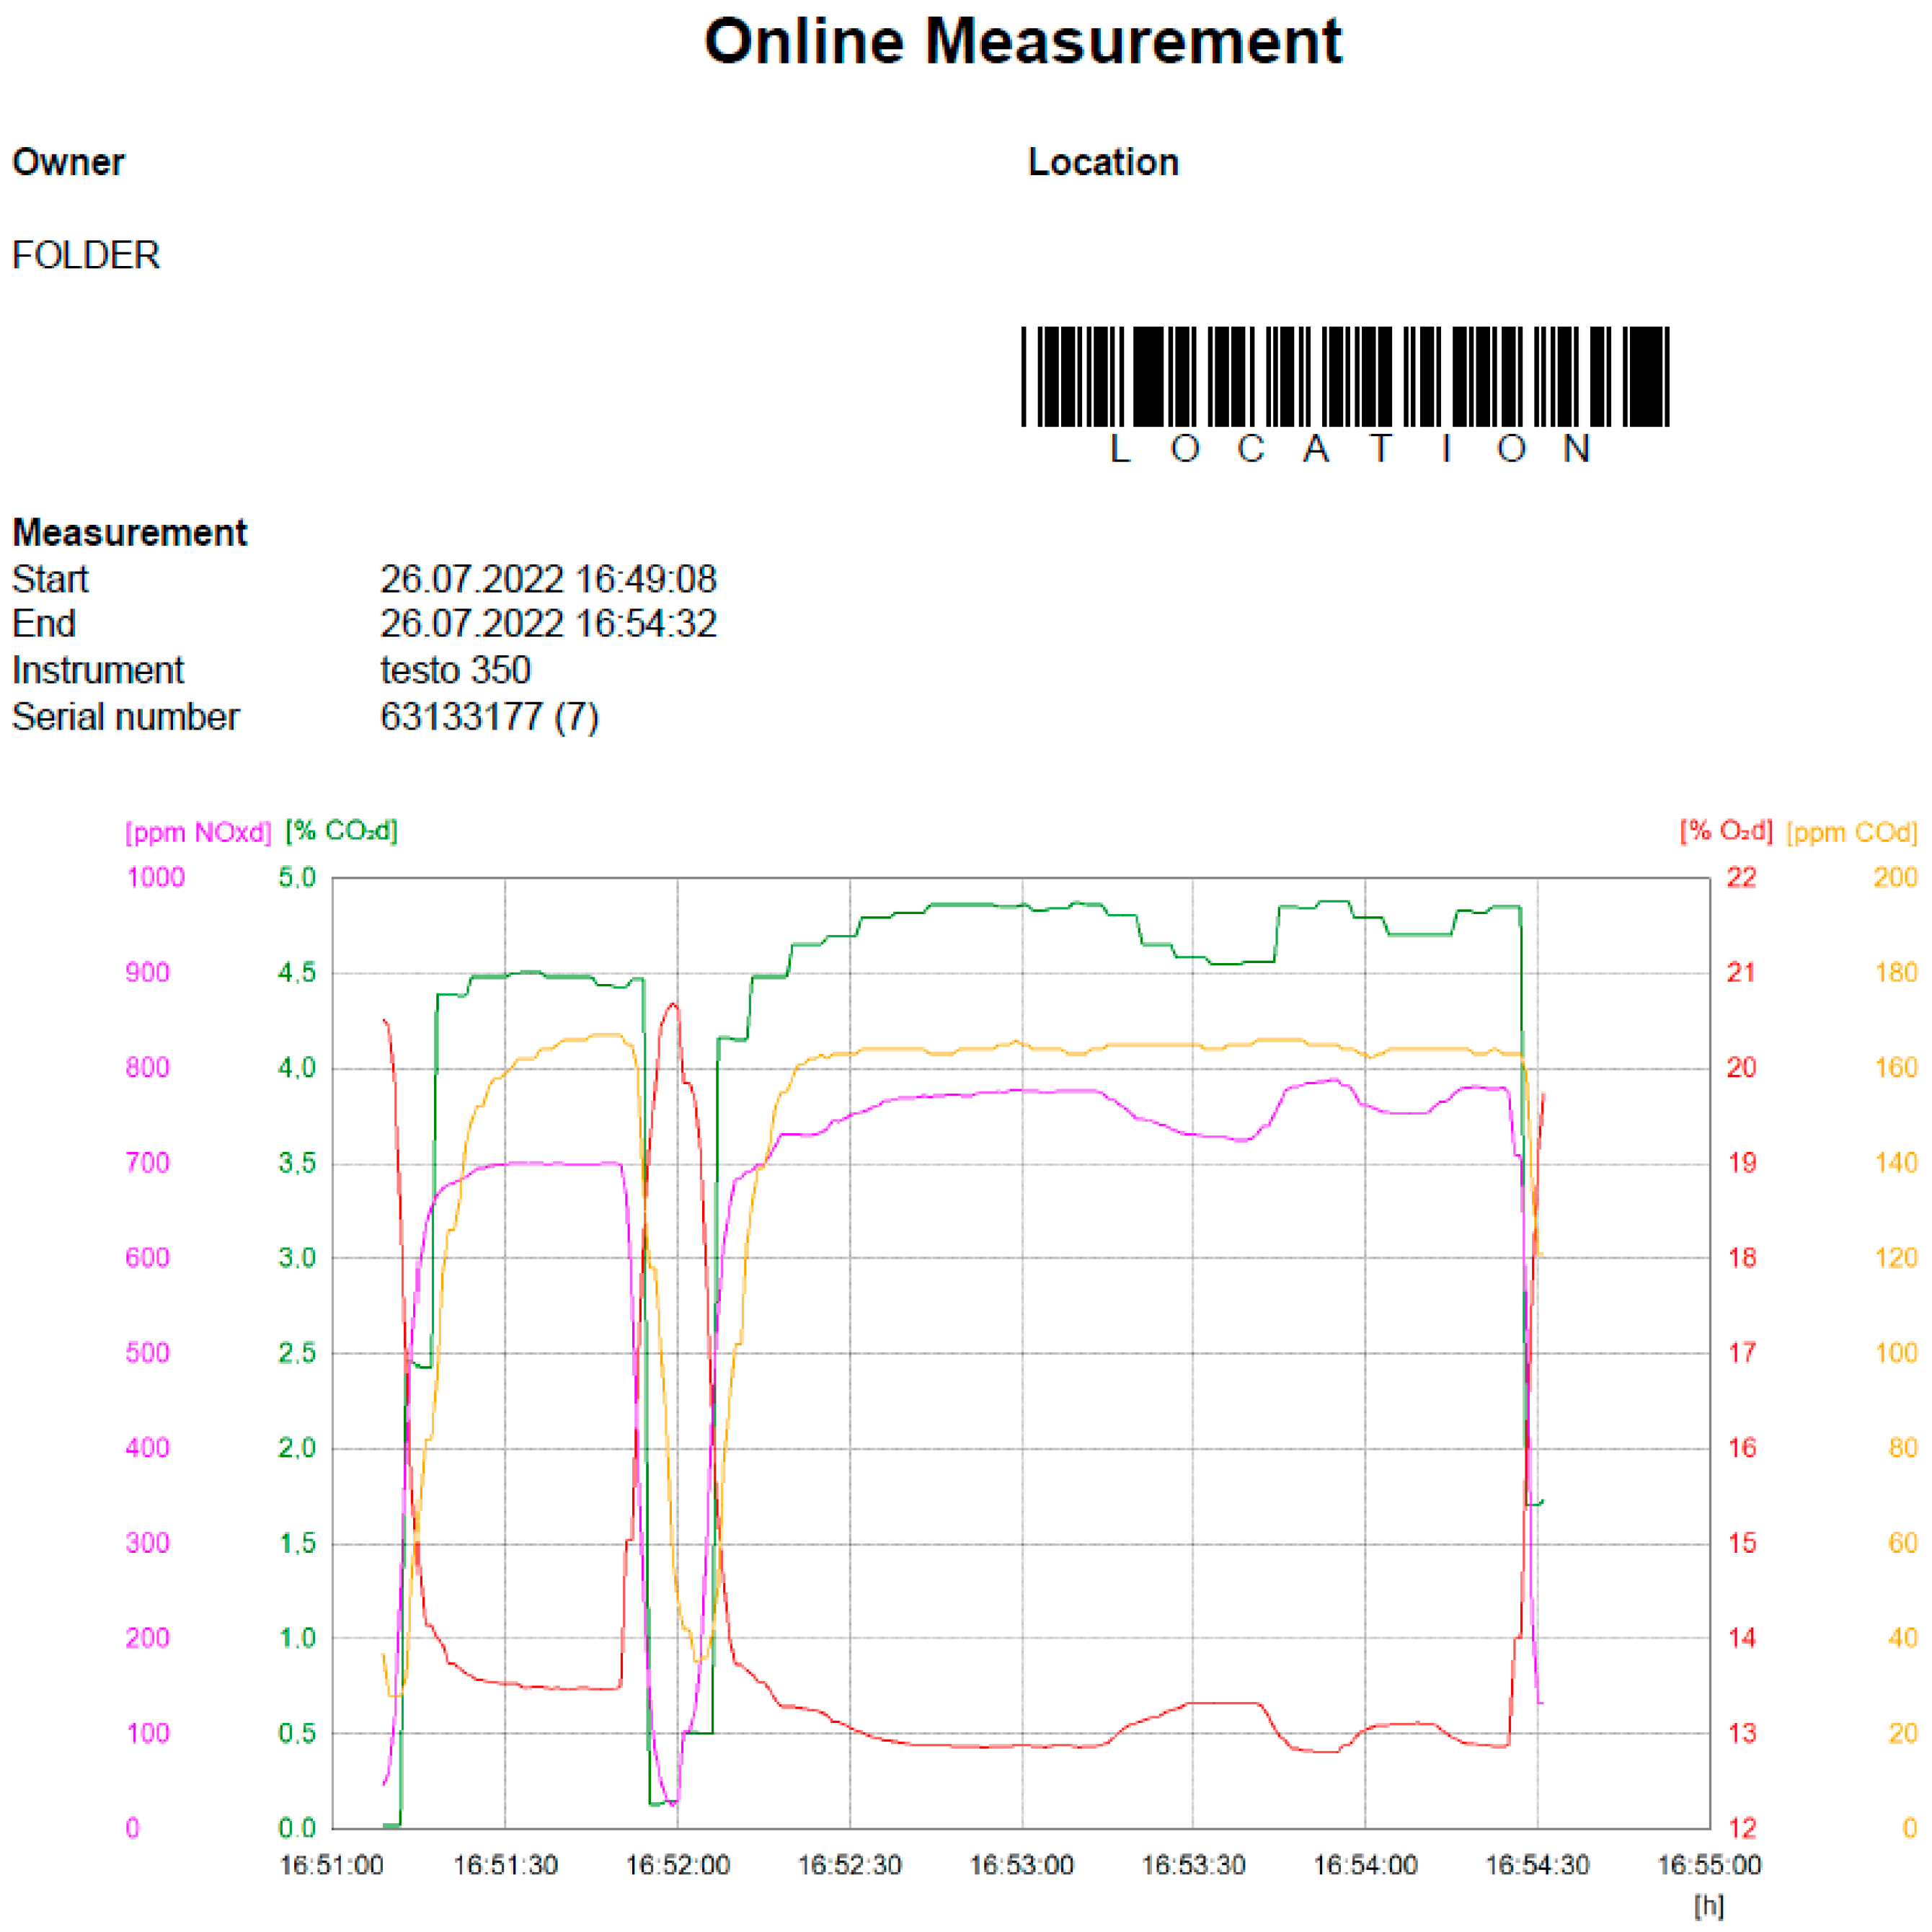The height and width of the screenshot is (1932, 1932).
Task: Click the [h] time unit label
Action: (x=1709, y=1906)
